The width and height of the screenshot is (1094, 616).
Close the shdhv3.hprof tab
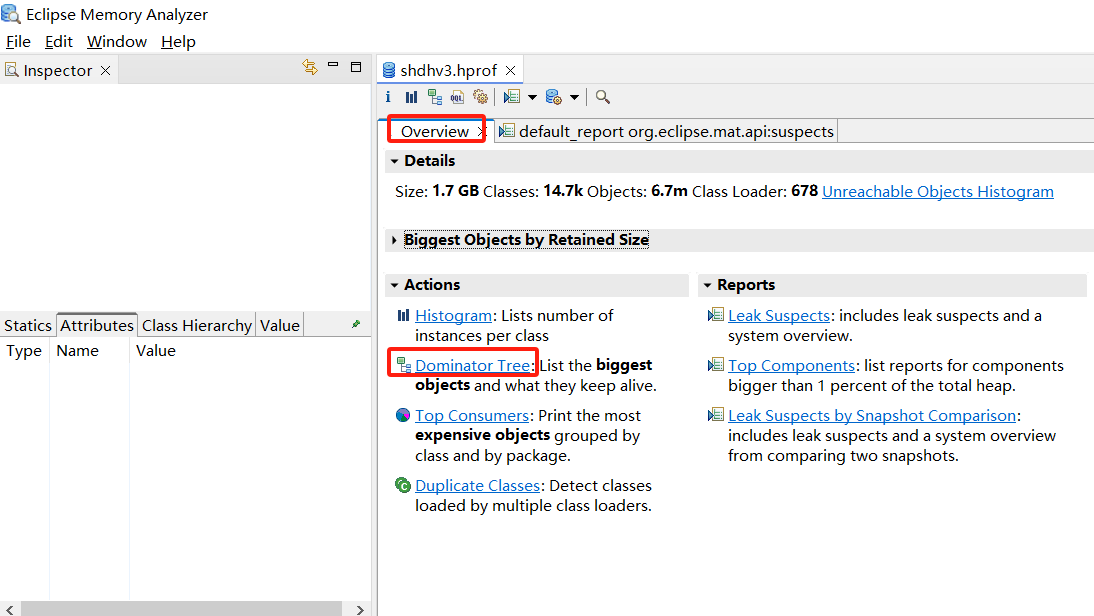click(511, 70)
